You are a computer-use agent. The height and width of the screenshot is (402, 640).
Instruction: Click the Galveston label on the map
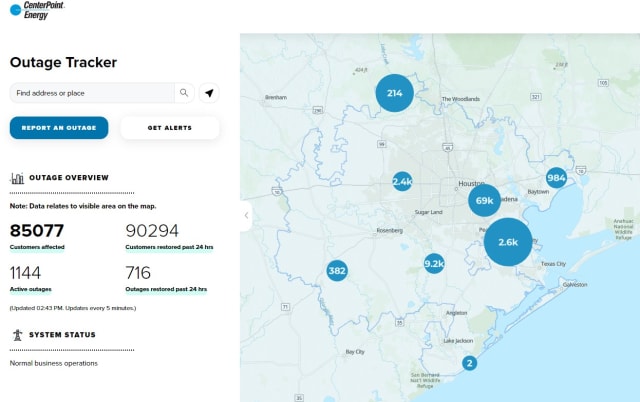pos(575,284)
